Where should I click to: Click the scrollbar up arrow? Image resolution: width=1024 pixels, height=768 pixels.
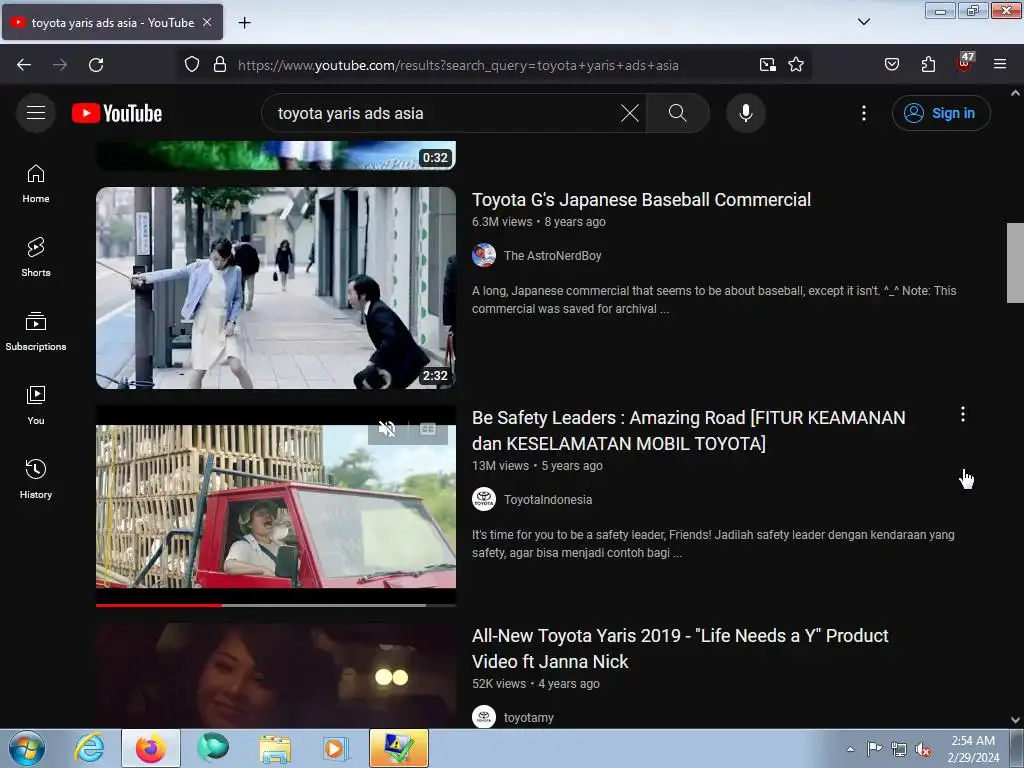point(1015,93)
